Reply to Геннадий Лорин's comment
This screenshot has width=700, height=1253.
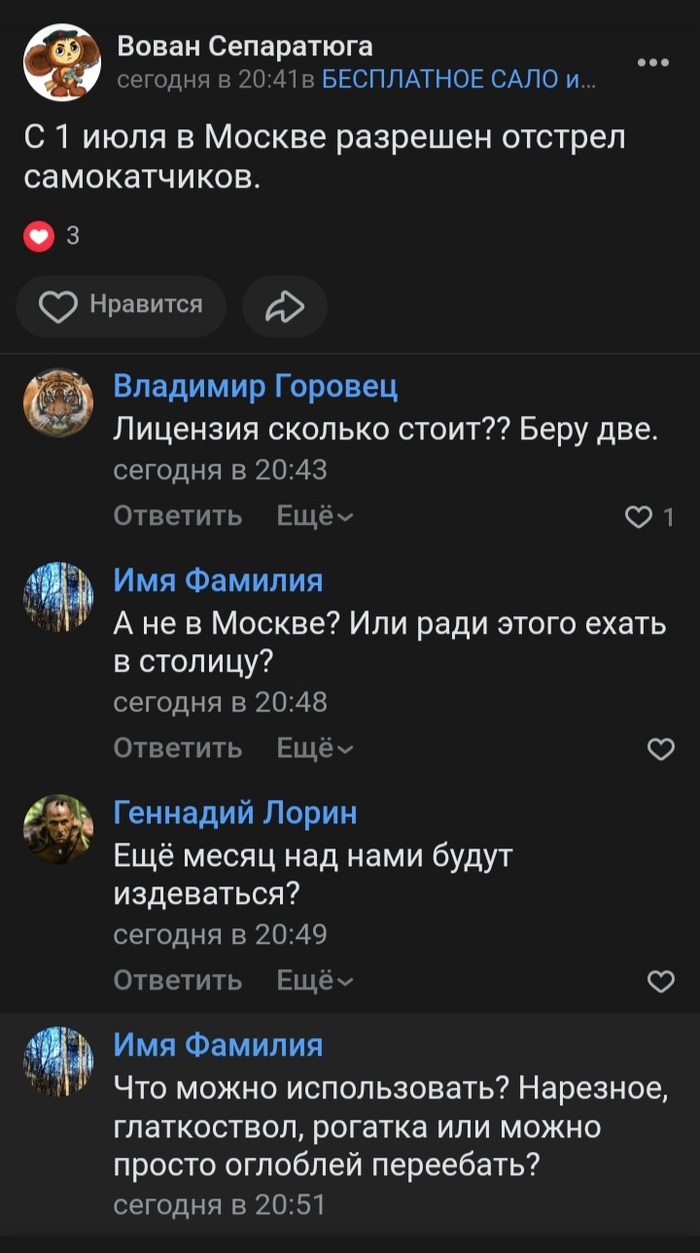178,981
